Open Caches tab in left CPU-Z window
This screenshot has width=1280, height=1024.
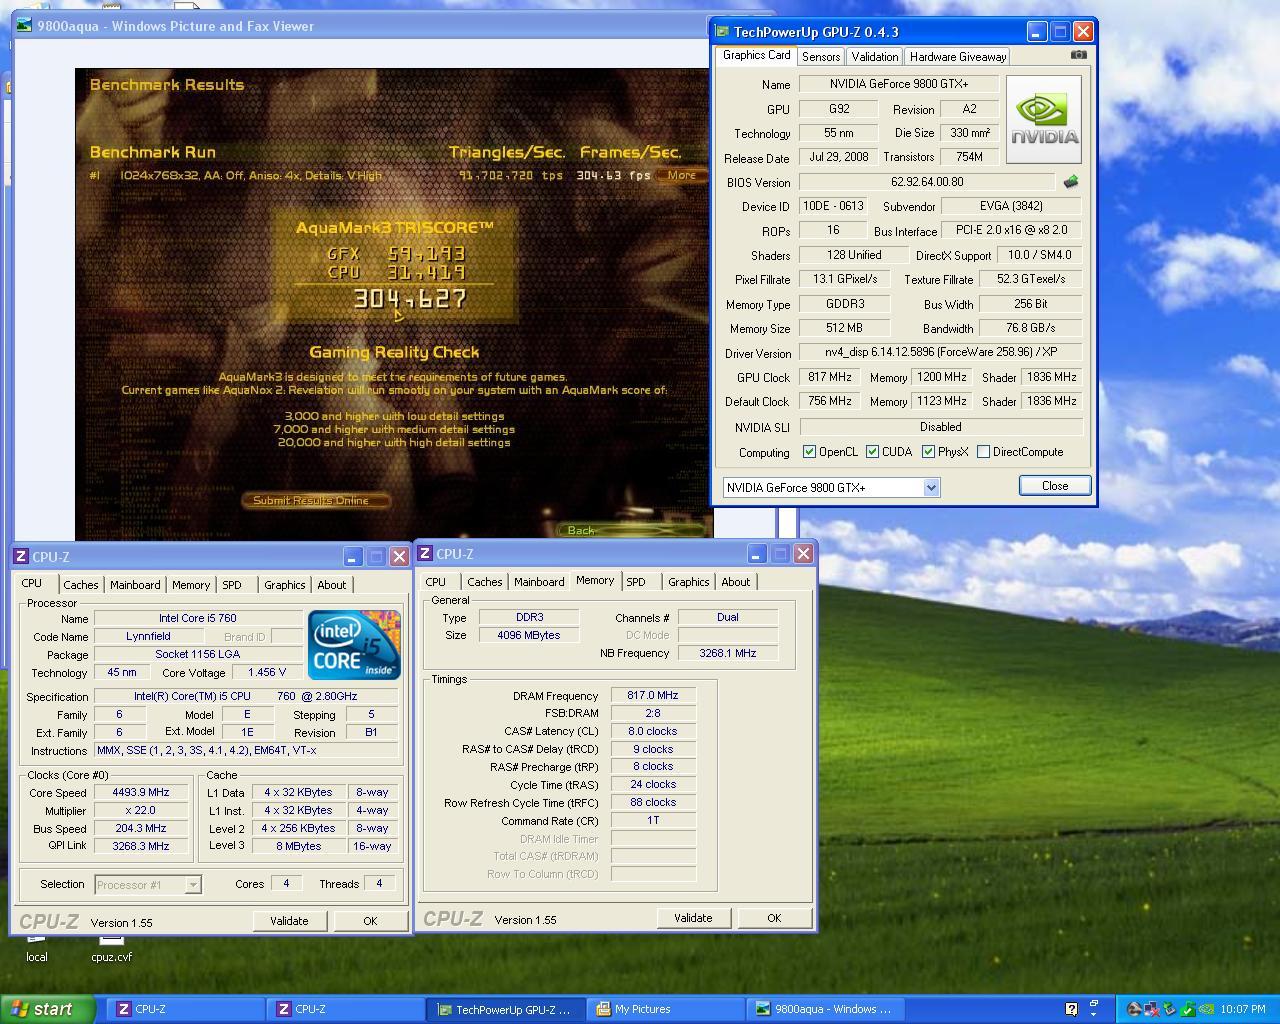[x=81, y=585]
